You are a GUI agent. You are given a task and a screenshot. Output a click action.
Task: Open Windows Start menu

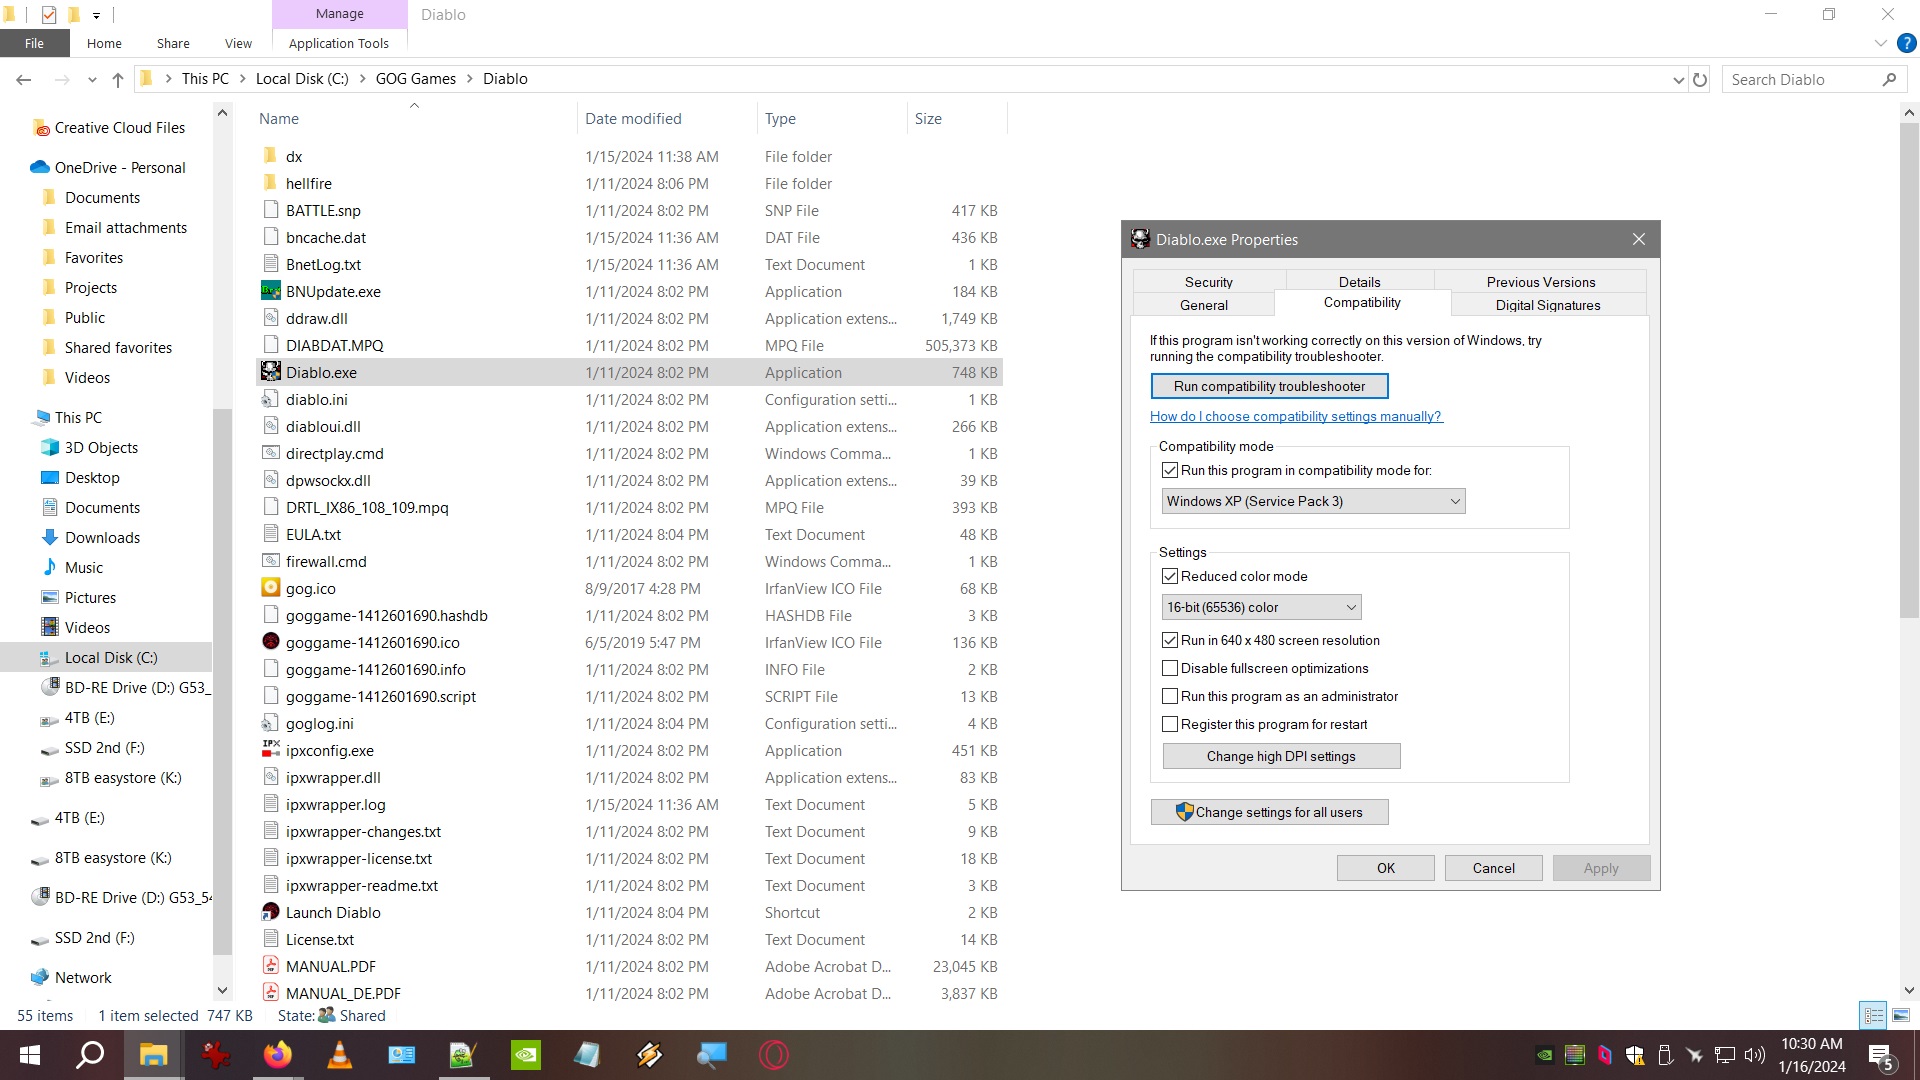[30, 1055]
